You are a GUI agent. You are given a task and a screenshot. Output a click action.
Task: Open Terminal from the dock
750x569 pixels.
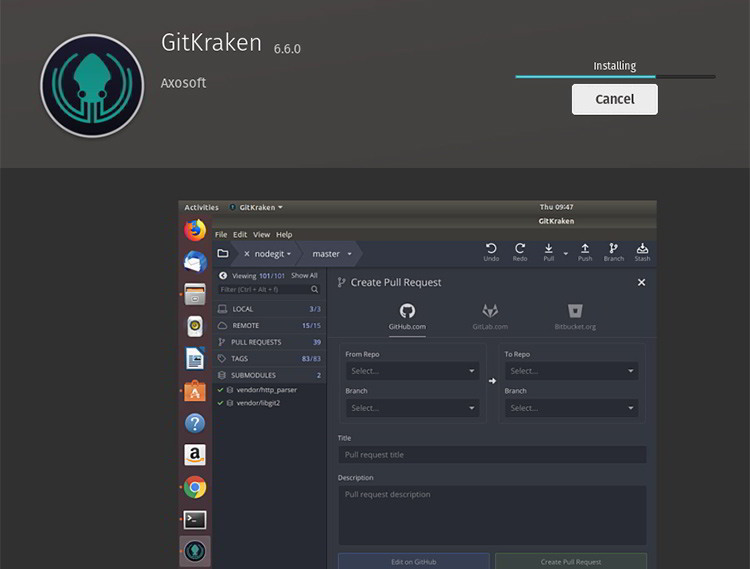pos(195,520)
